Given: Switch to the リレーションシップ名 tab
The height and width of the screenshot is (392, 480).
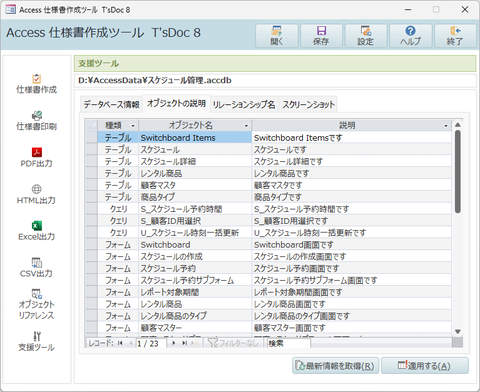Looking at the screenshot, I should click(x=244, y=105).
